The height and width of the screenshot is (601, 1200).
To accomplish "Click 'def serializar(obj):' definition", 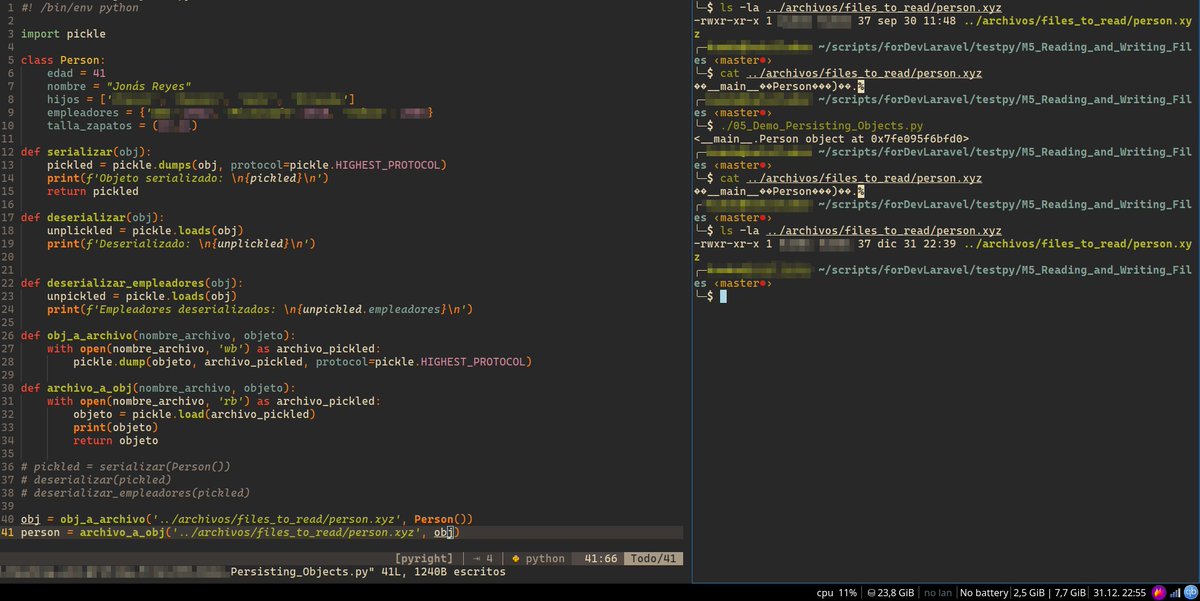I will point(87,151).
